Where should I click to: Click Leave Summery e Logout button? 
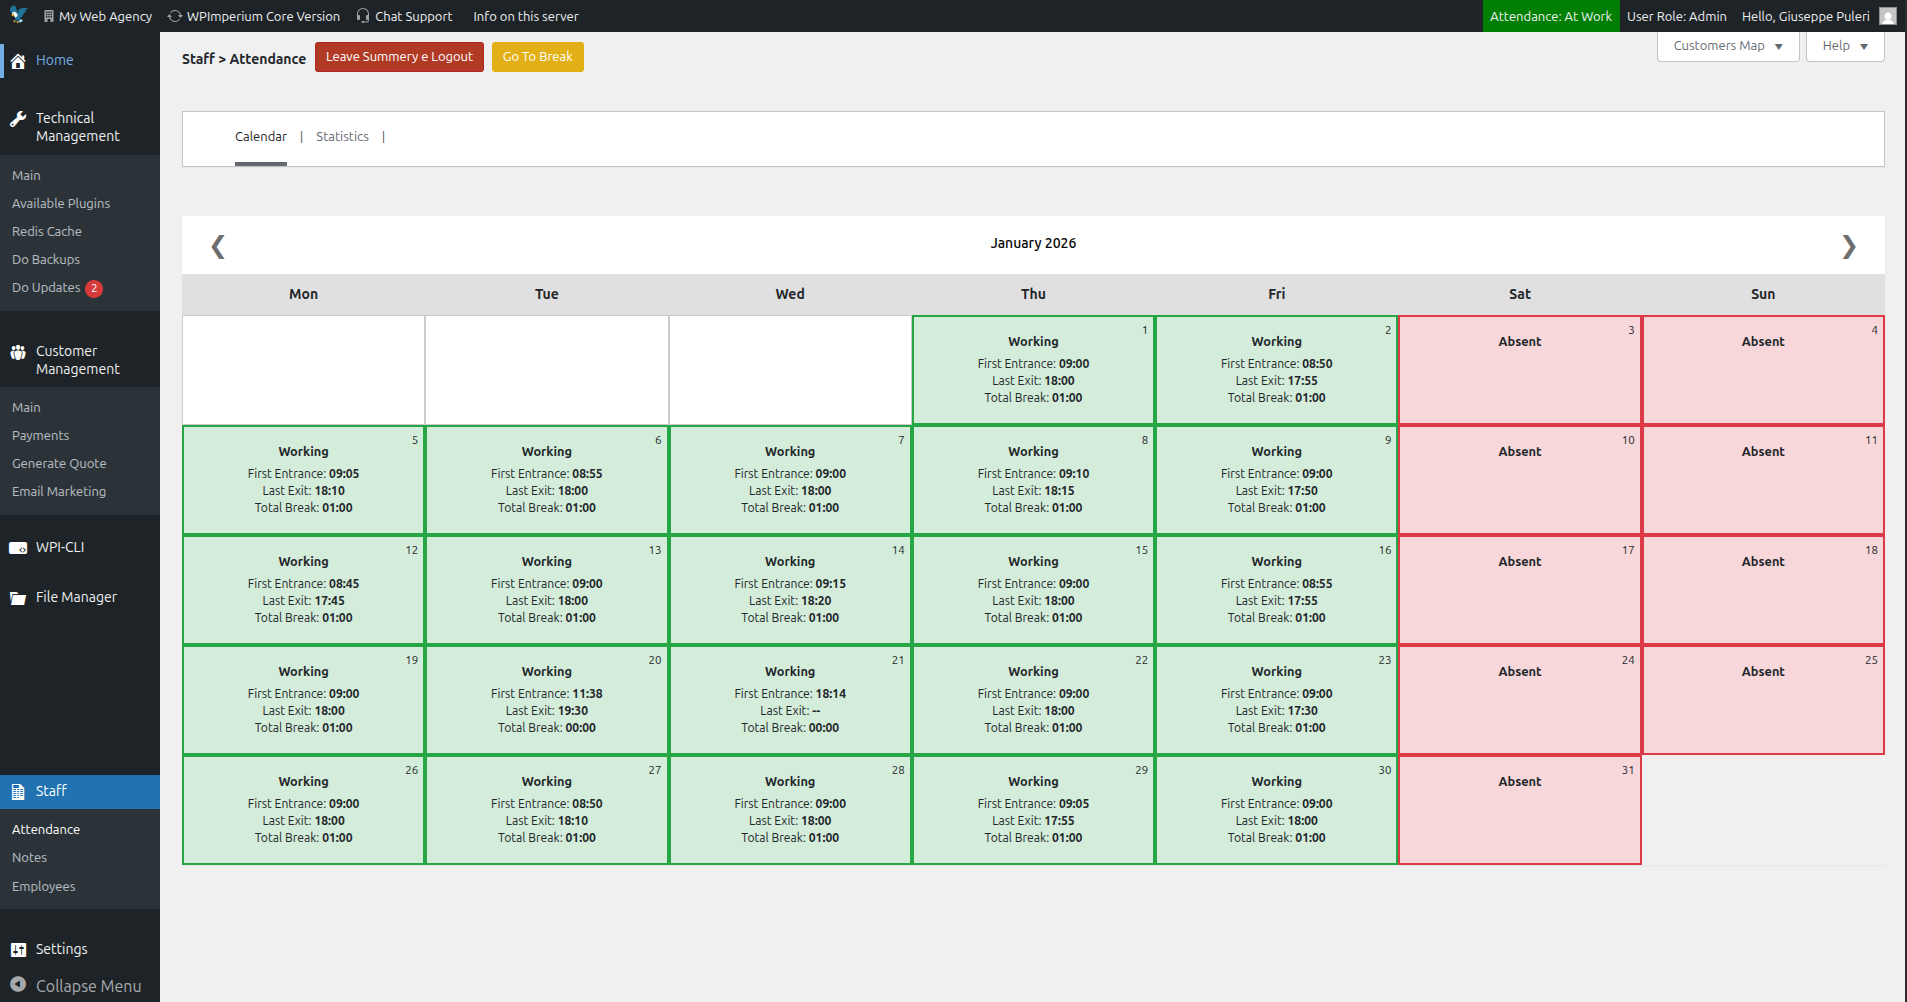(399, 57)
